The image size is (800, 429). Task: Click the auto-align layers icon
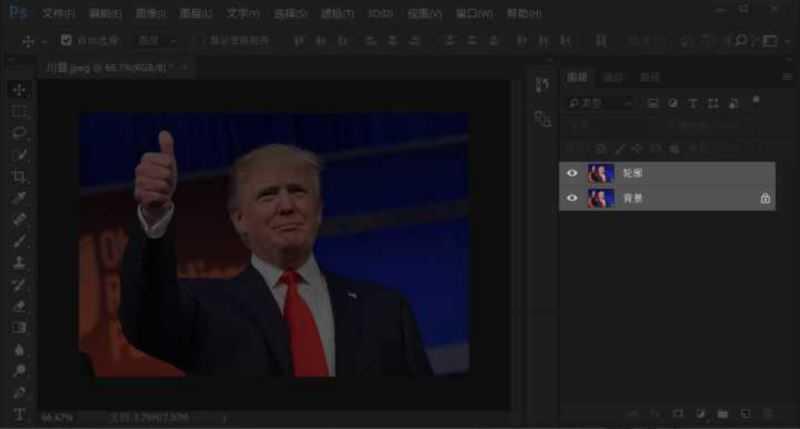601,40
